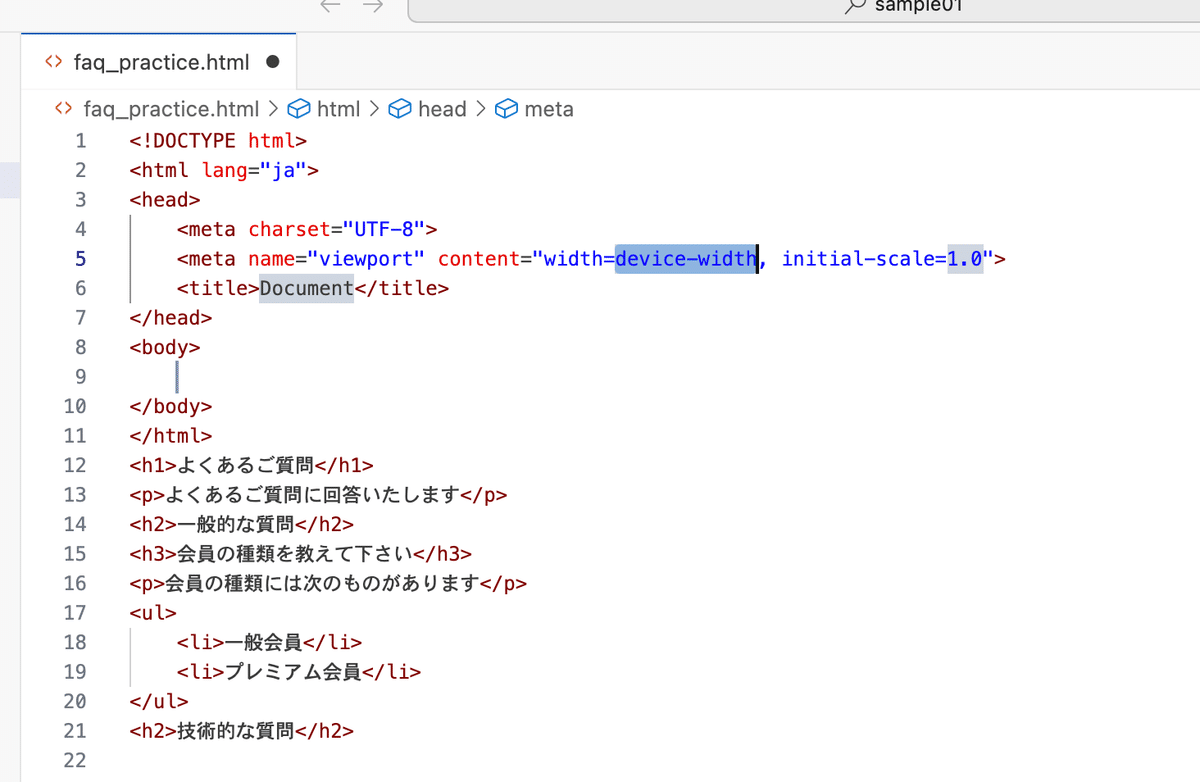Select the faq_practice.html breadcrumb item
The width and height of the screenshot is (1200, 782).
(x=170, y=109)
